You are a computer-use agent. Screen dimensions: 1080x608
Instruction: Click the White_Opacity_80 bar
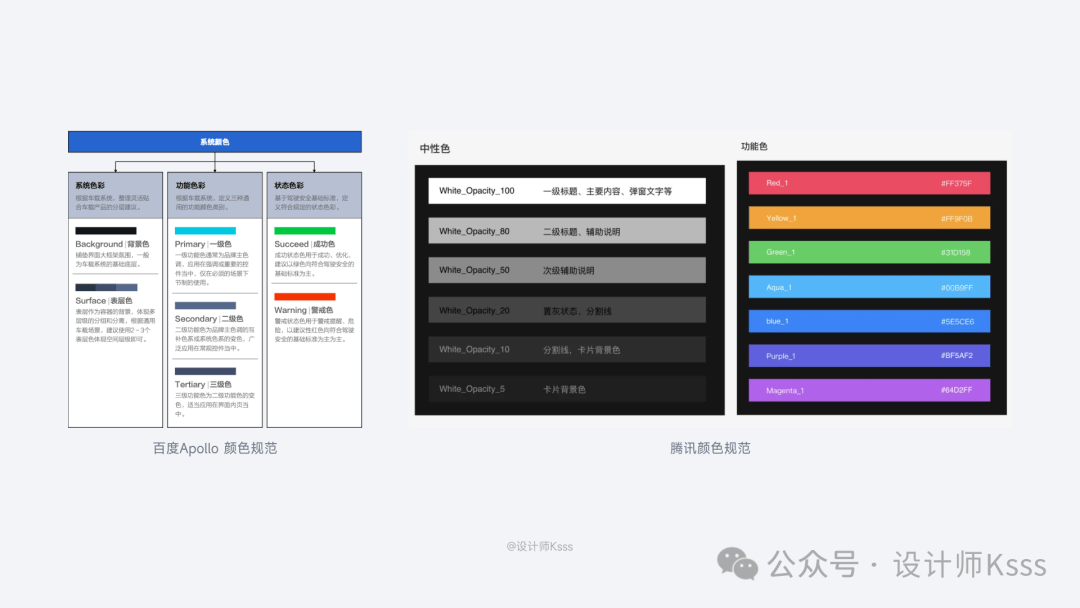click(x=567, y=231)
